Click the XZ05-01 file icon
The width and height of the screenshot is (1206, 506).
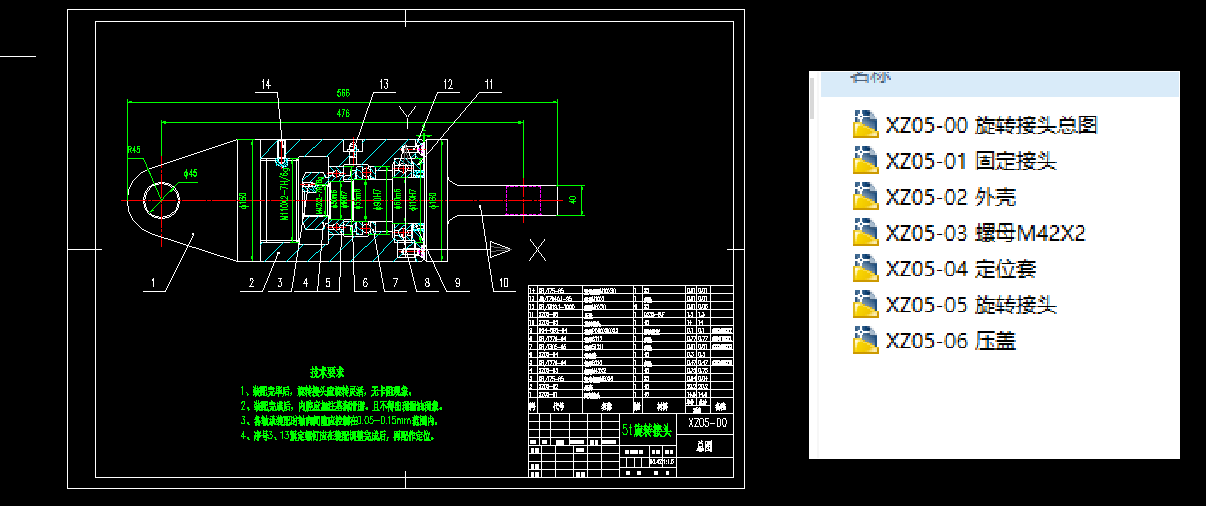[862, 161]
